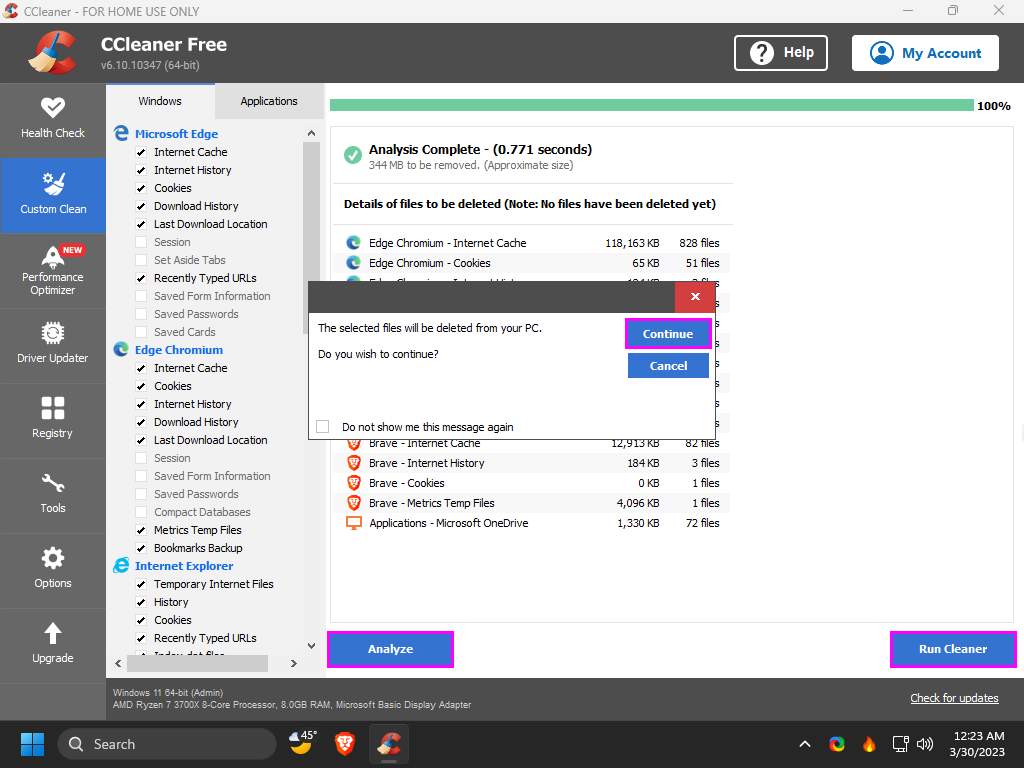Click Brave Metrics Temp Files icon
The width and height of the screenshot is (1024, 768).
(353, 503)
